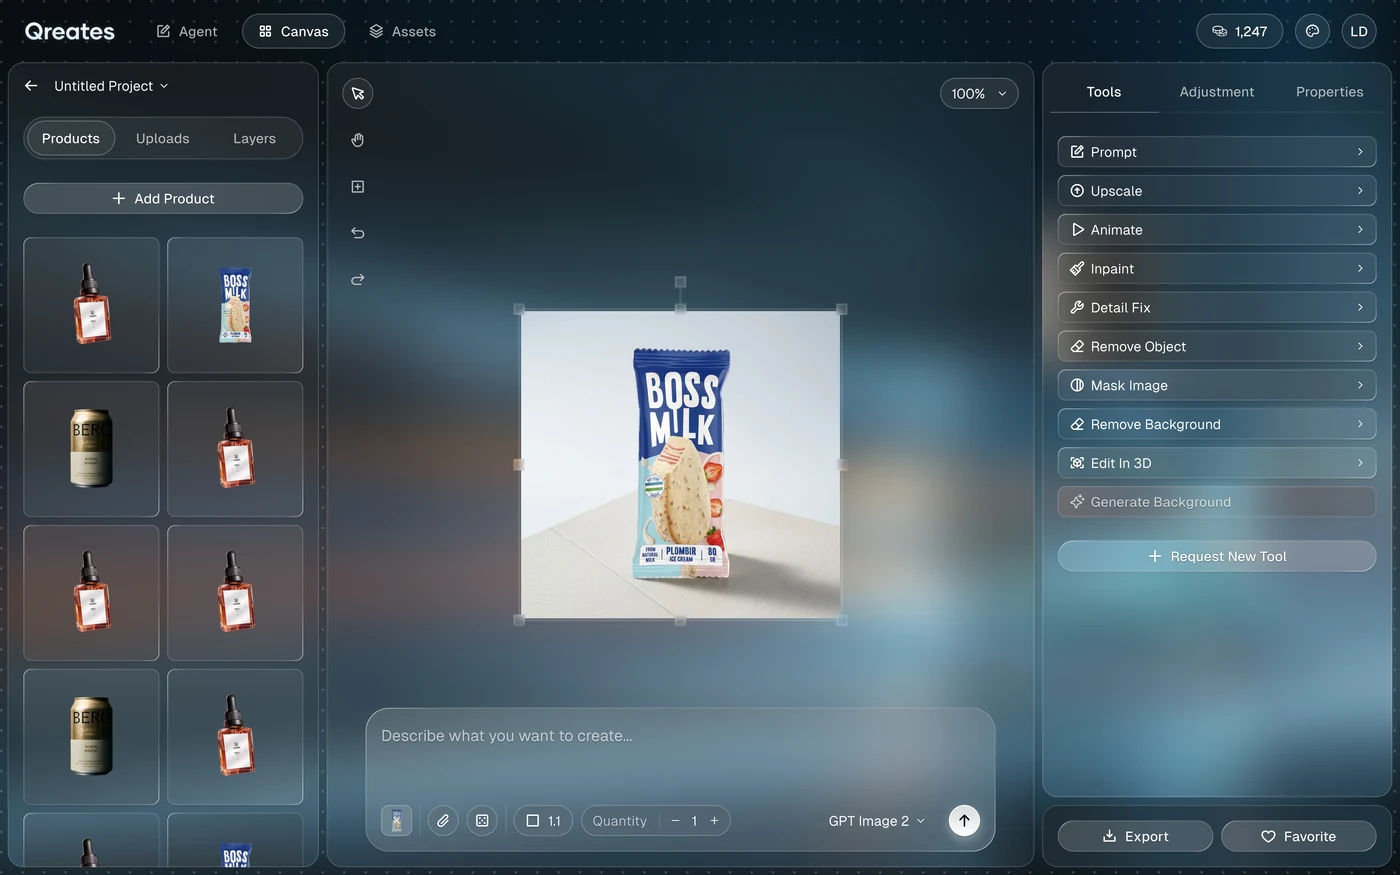Mark the image as Favorite
Image resolution: width=1400 pixels, height=875 pixels.
tap(1298, 836)
